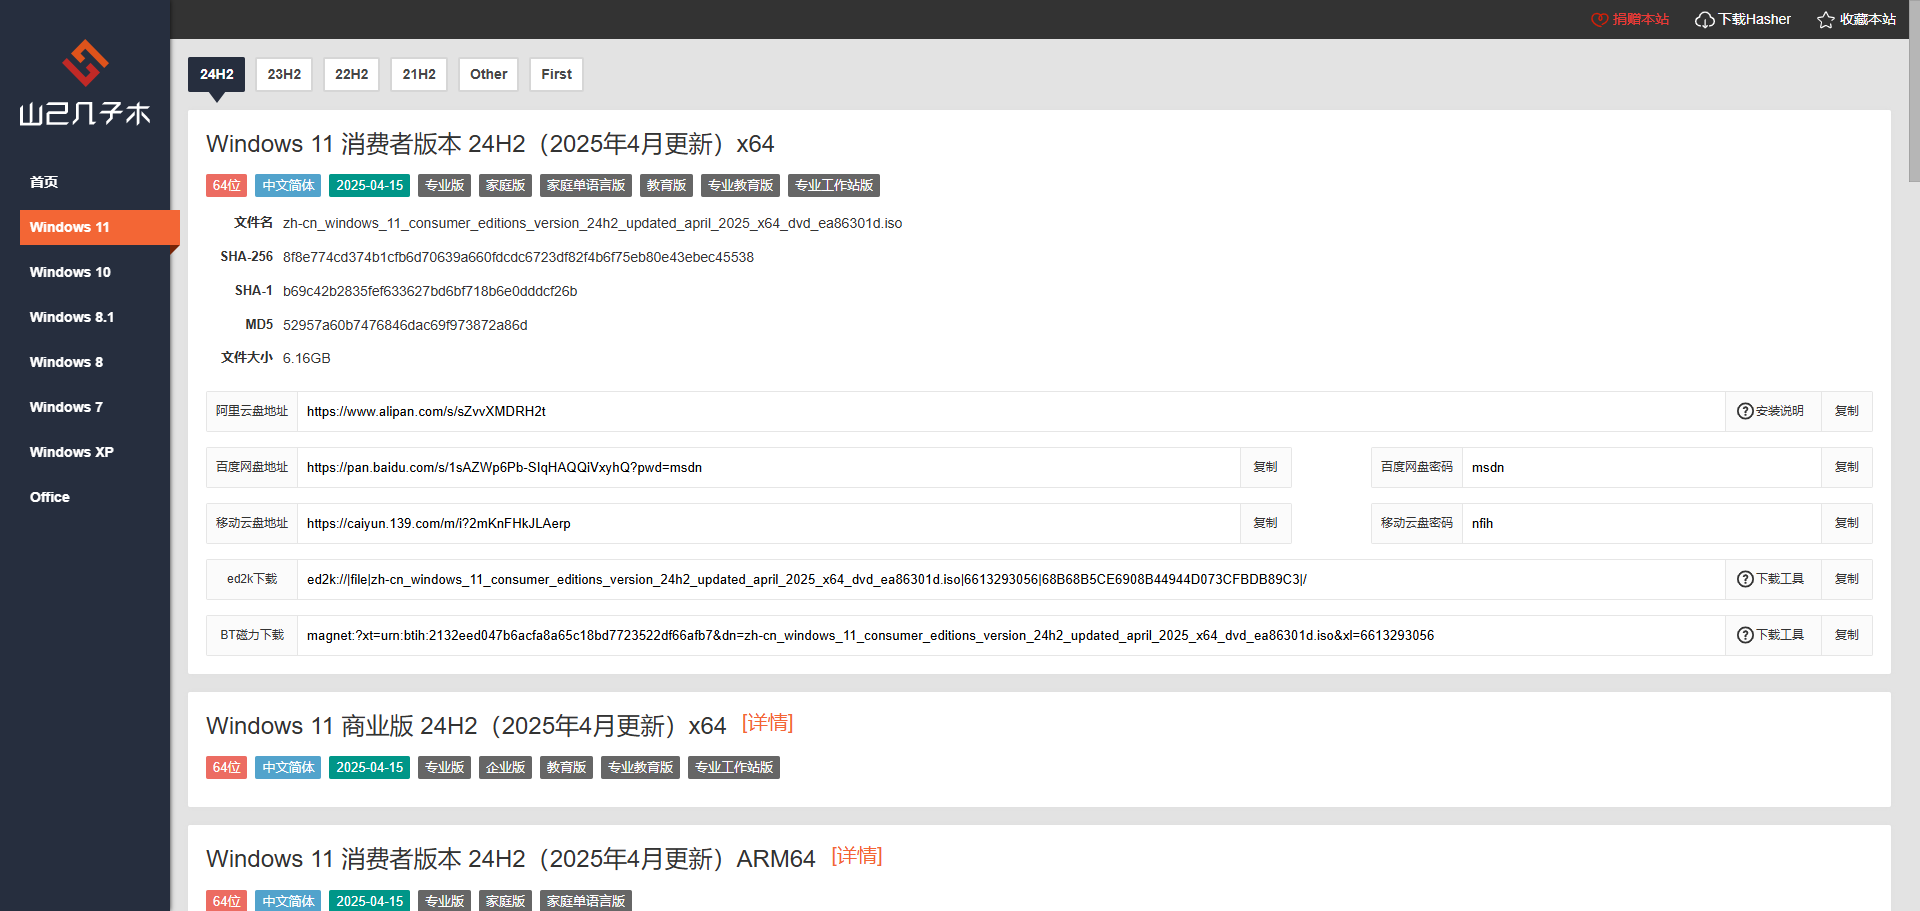Click the msdn password field
The height and width of the screenshot is (911, 1920).
coord(1641,467)
